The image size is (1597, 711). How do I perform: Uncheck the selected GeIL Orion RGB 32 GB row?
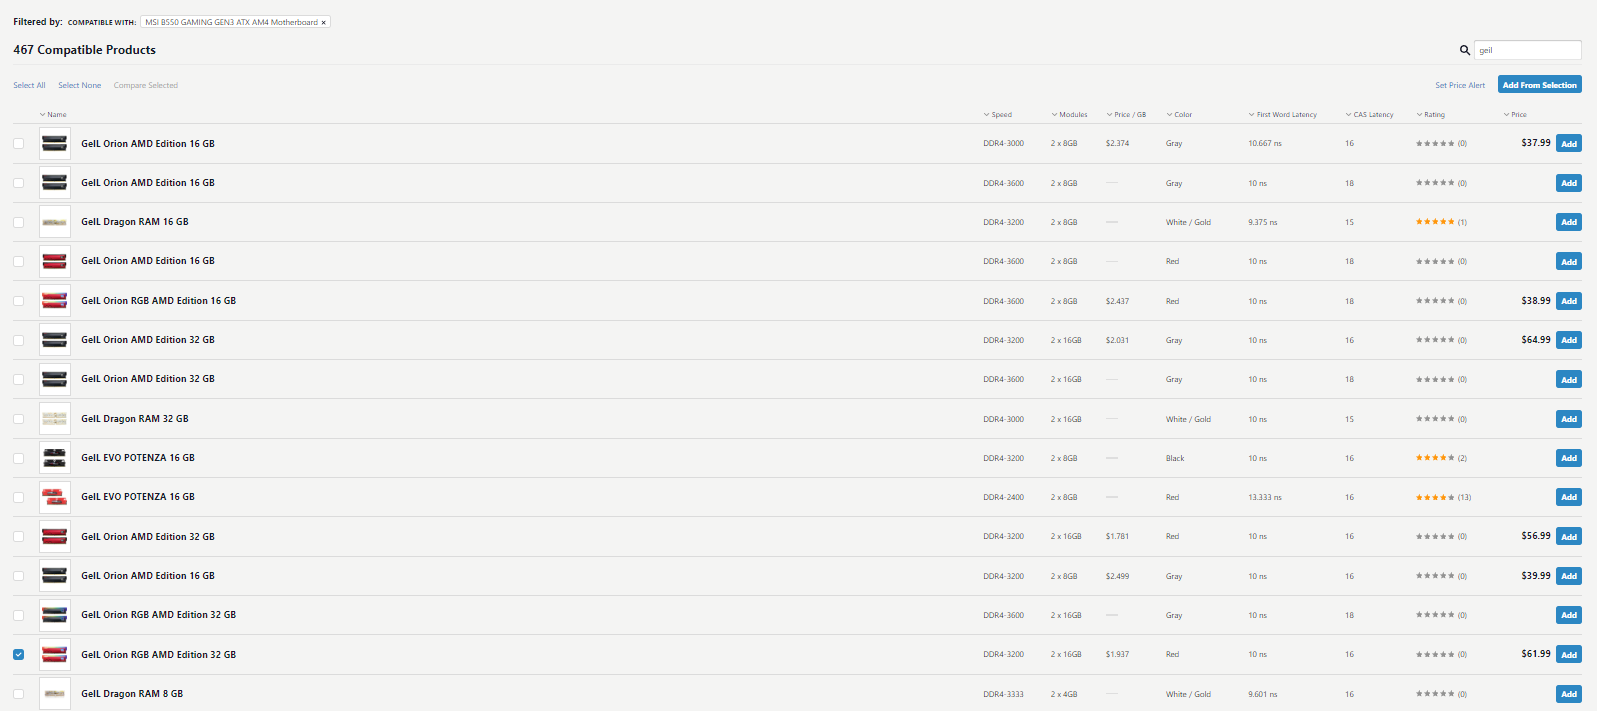(18, 654)
